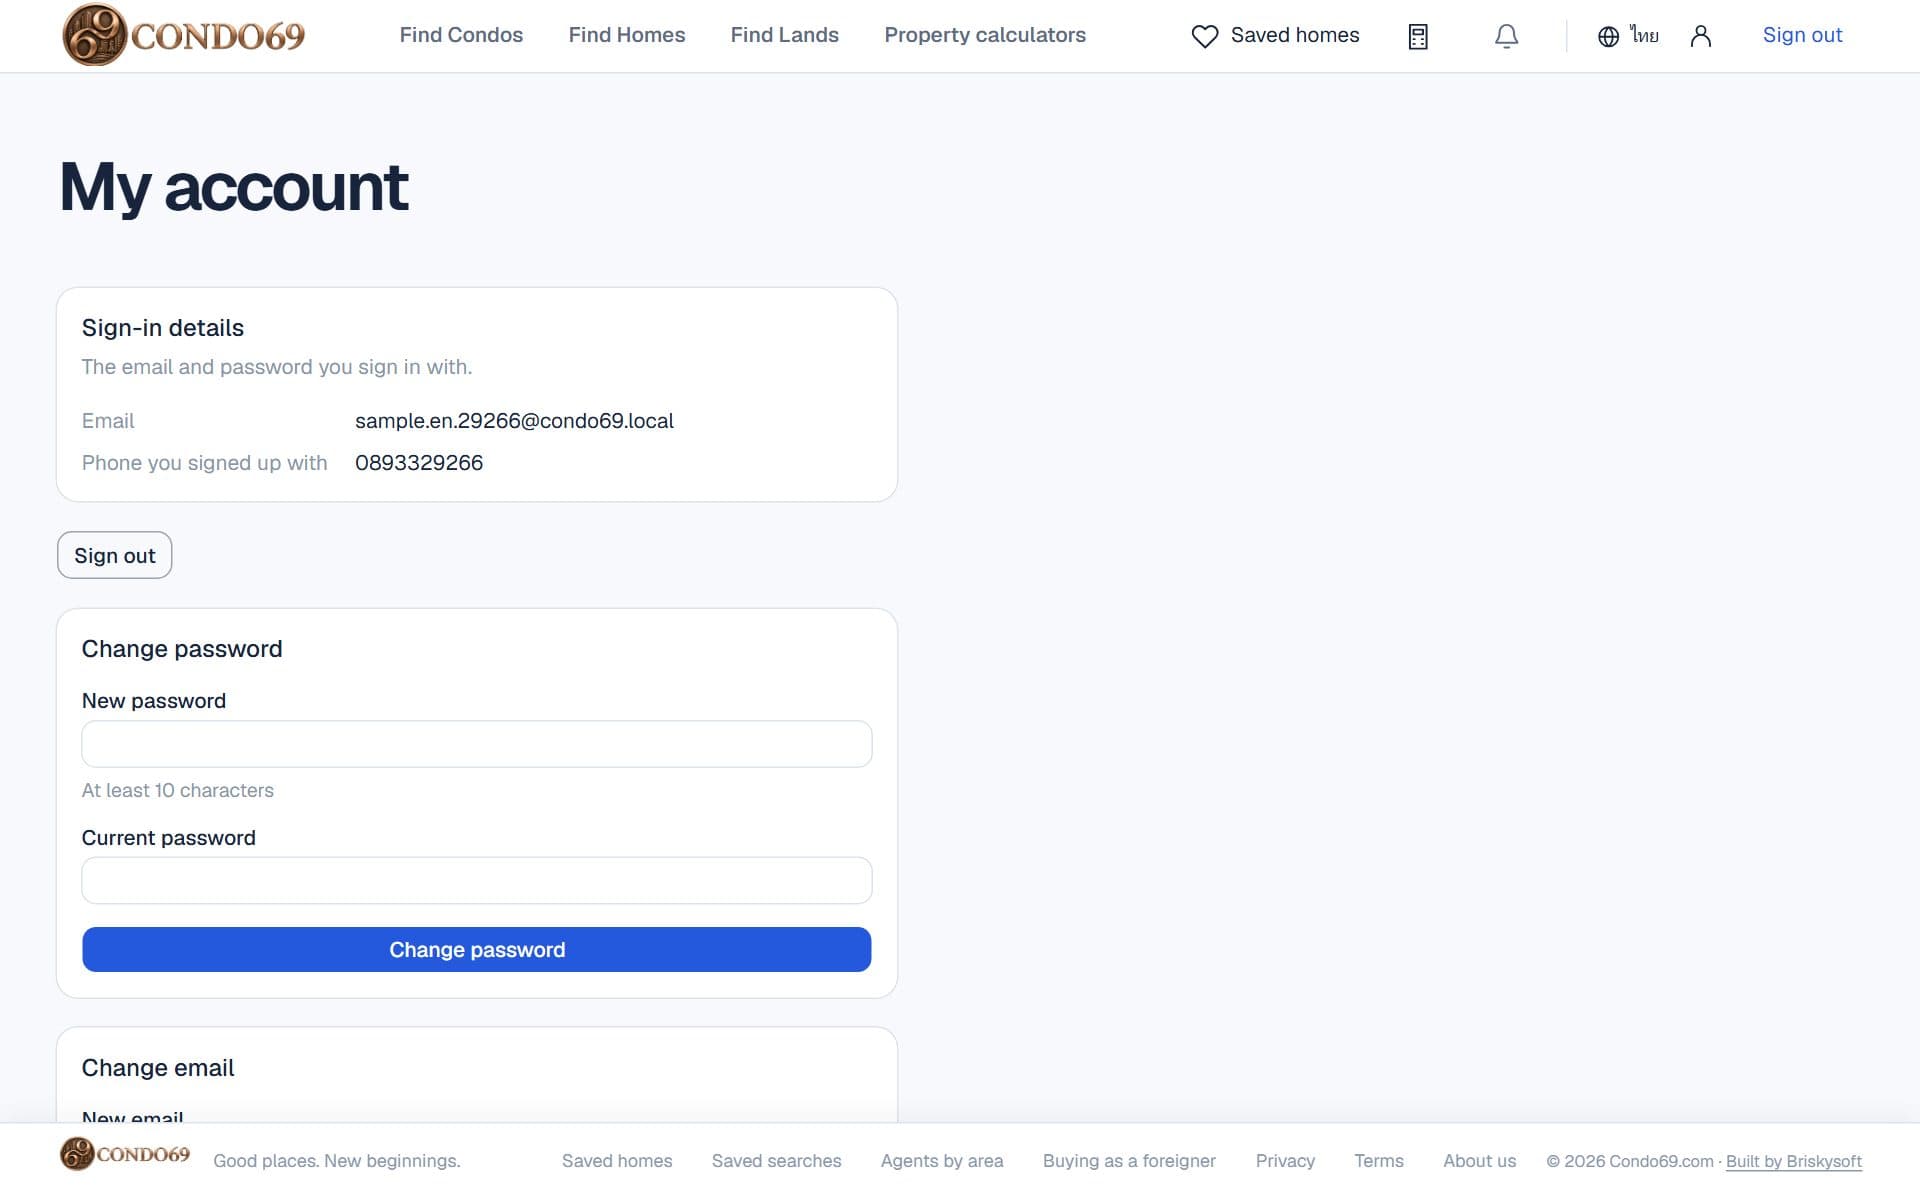Open Saved searches footer link
The image size is (1920, 1200).
(776, 1161)
